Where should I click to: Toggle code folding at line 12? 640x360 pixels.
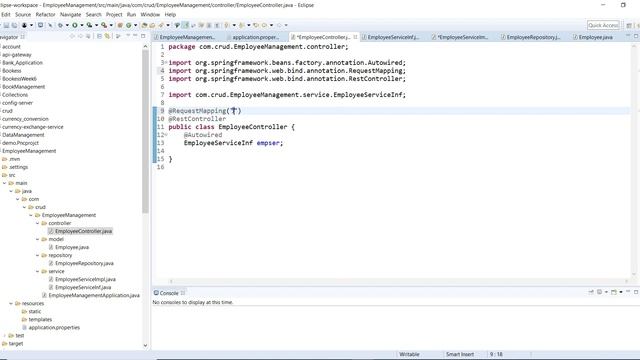point(166,135)
